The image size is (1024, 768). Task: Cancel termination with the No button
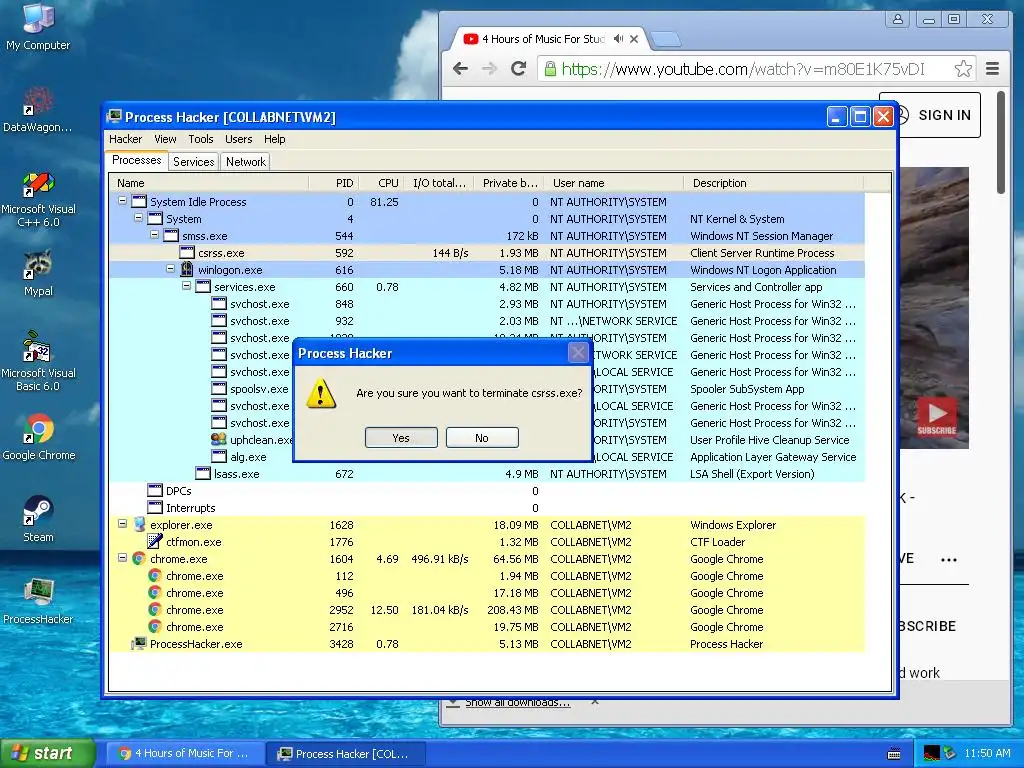click(x=482, y=438)
